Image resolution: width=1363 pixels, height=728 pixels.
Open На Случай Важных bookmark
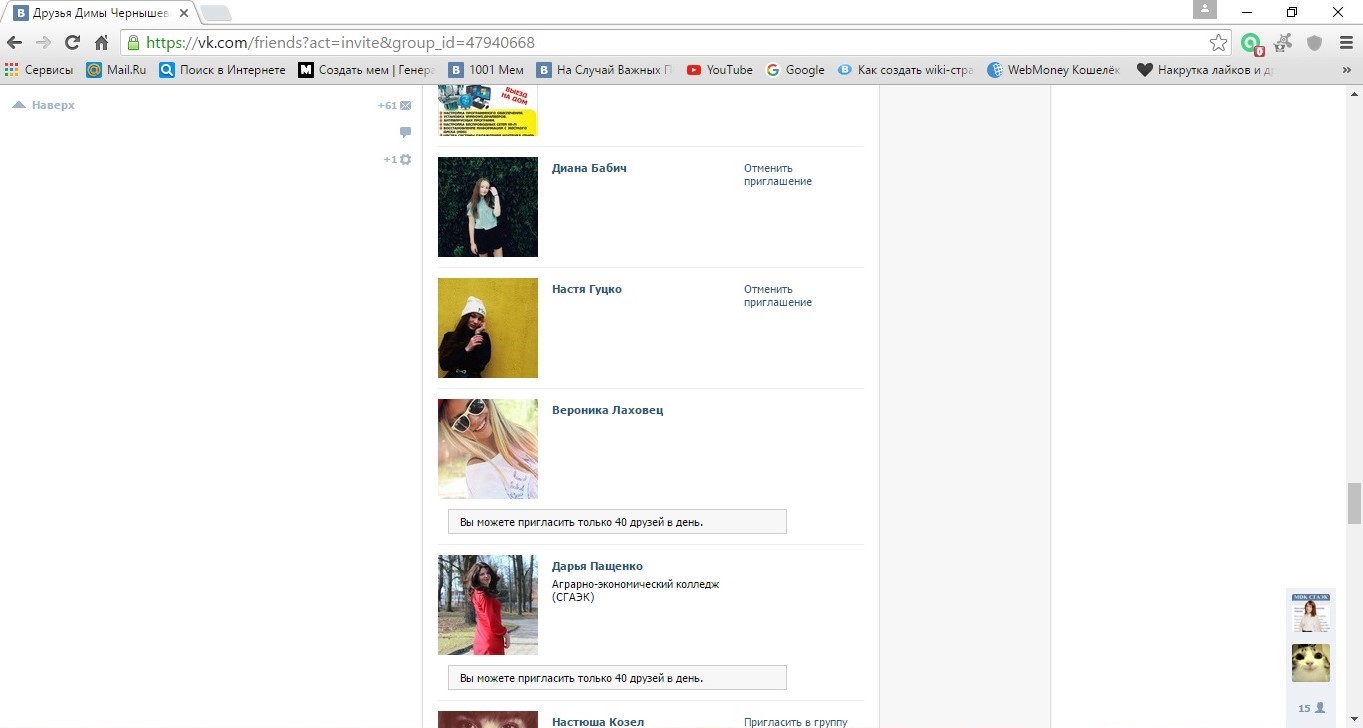pos(605,70)
